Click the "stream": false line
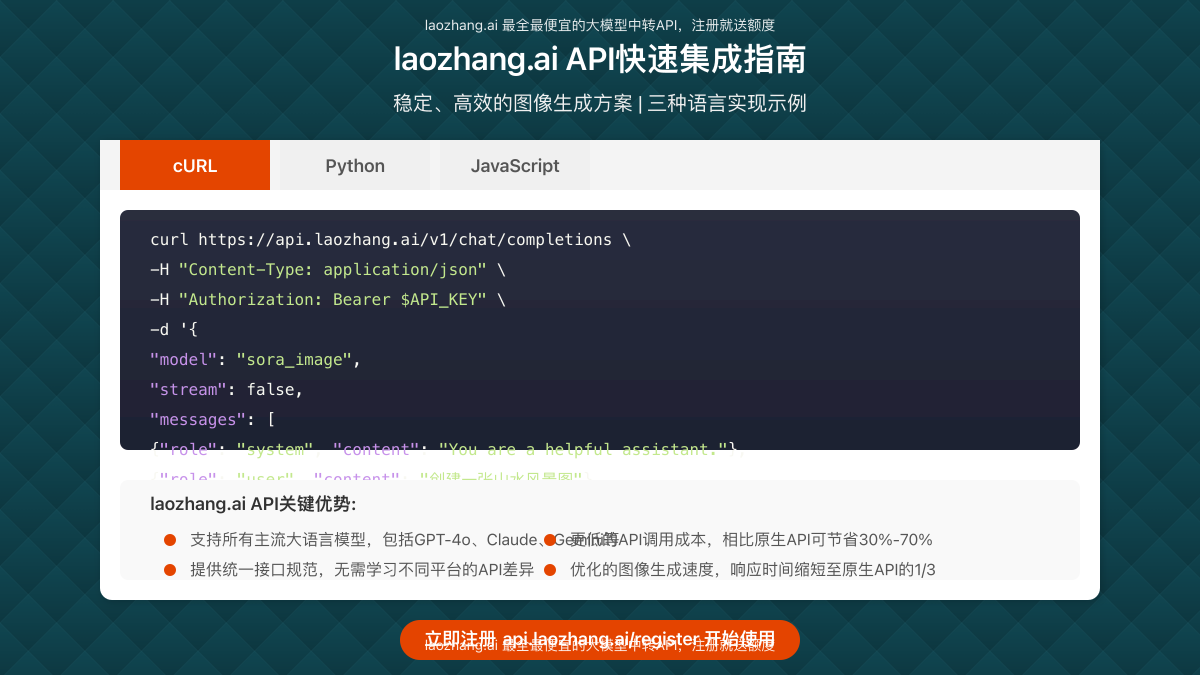1200x675 pixels. pos(226,390)
